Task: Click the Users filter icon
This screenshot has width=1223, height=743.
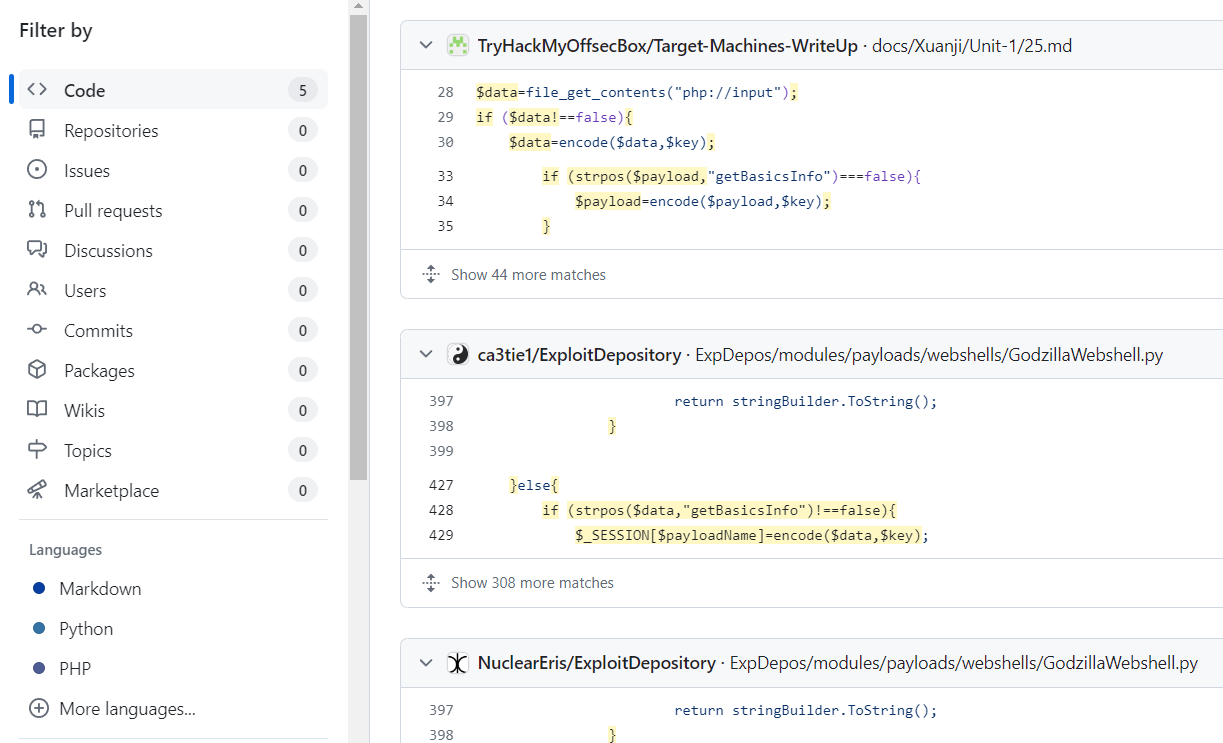Action: 37,290
